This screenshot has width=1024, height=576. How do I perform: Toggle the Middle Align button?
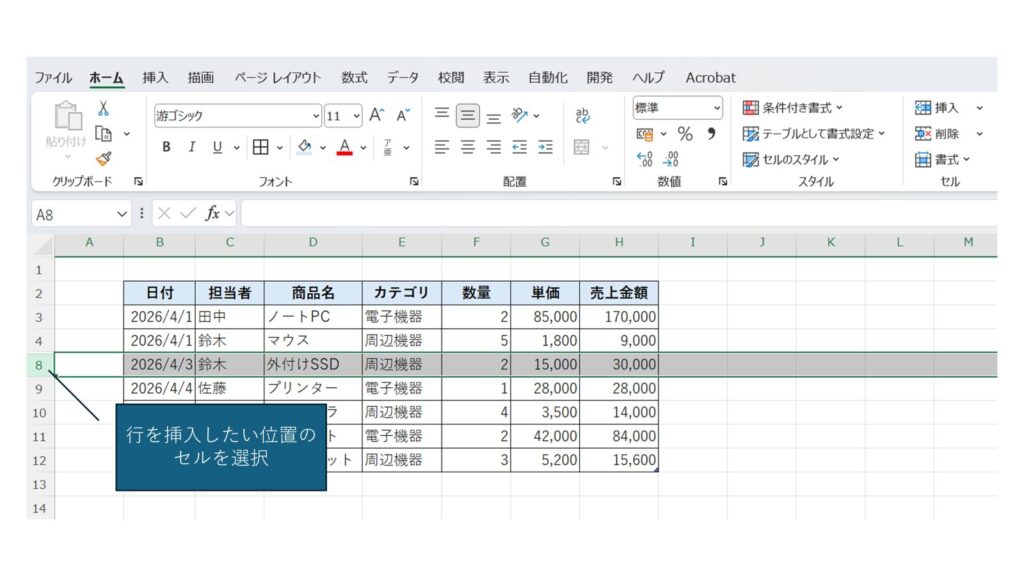coord(467,116)
